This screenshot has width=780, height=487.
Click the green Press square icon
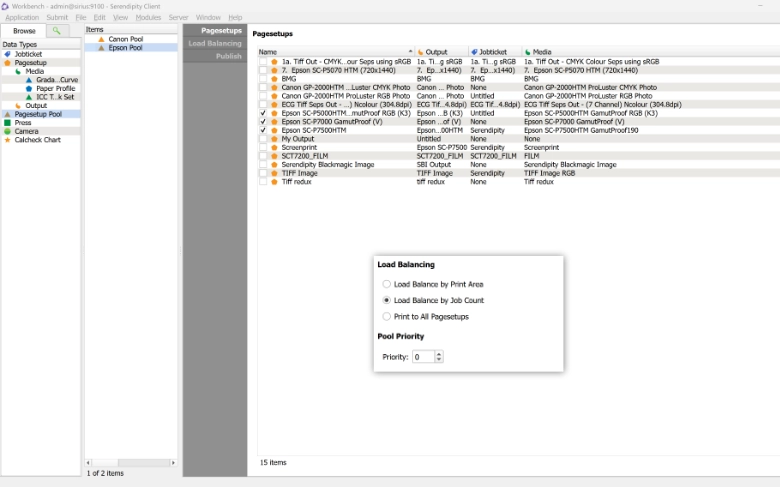pos(8,123)
